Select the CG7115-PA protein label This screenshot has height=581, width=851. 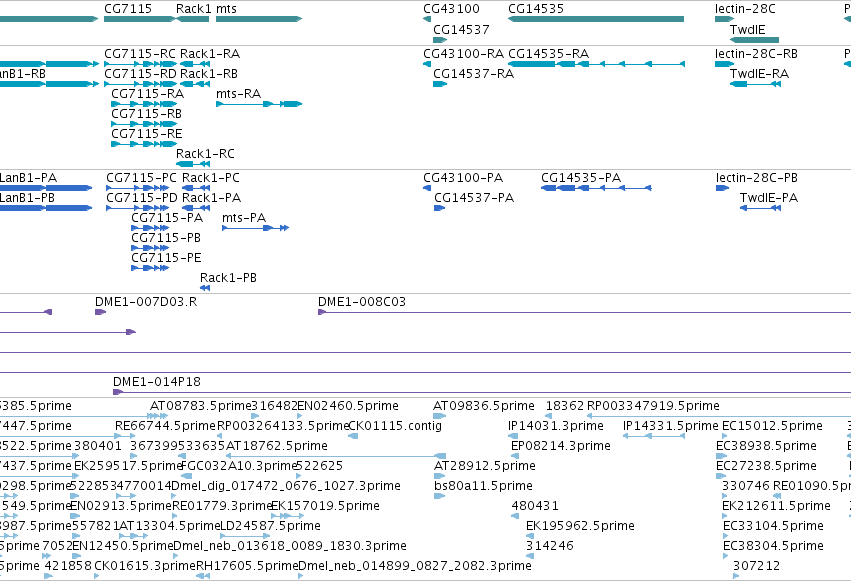pyautogui.click(x=167, y=218)
